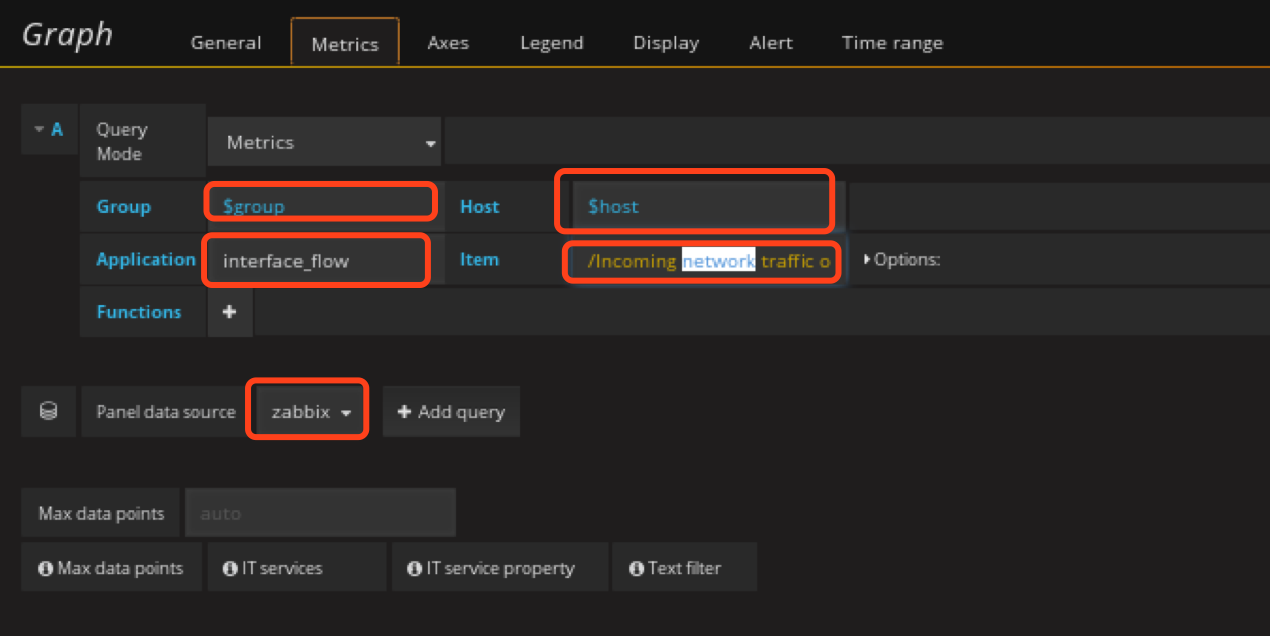Select the Time range tab
Viewport: 1270px width, 636px height.
pos(892,43)
